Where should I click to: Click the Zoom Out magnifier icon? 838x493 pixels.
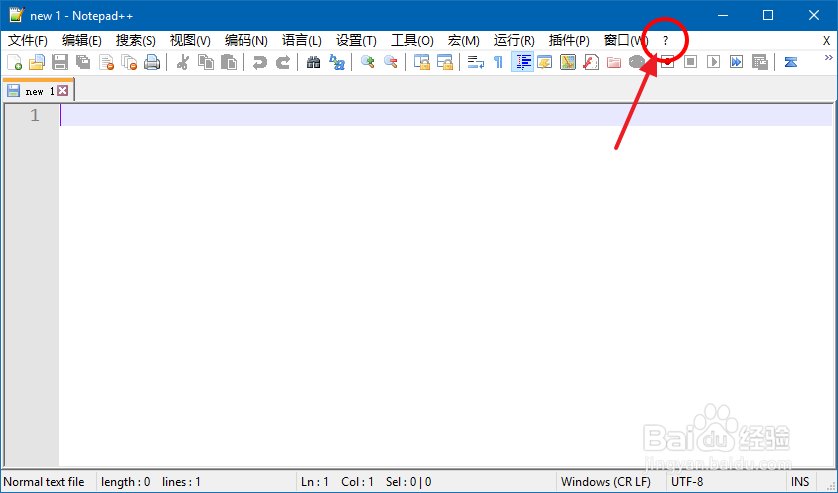(391, 63)
